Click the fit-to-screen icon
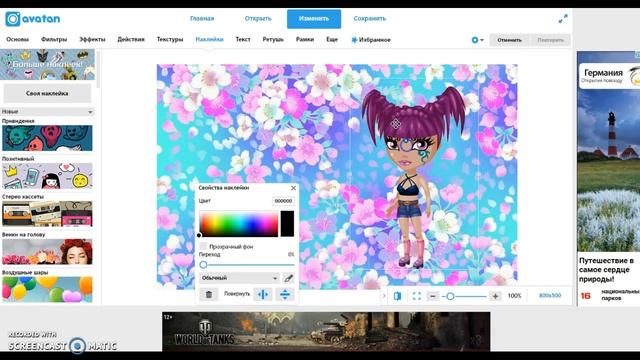 click(x=416, y=296)
